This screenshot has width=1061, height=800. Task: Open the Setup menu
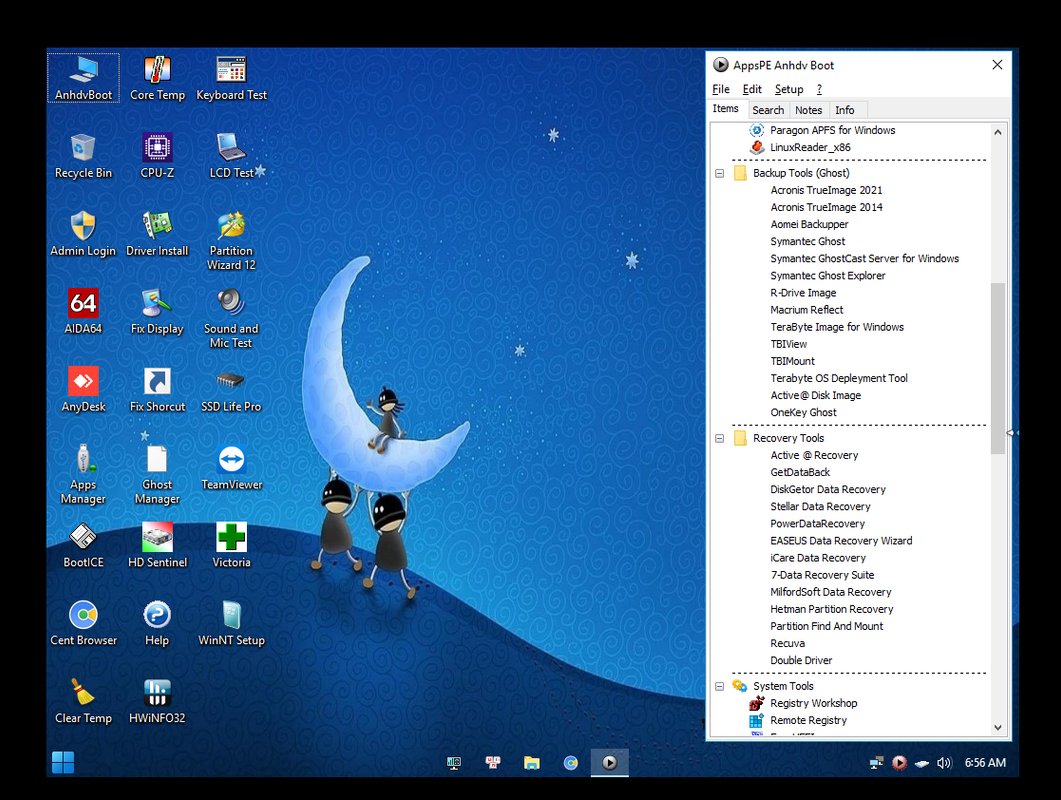[789, 89]
